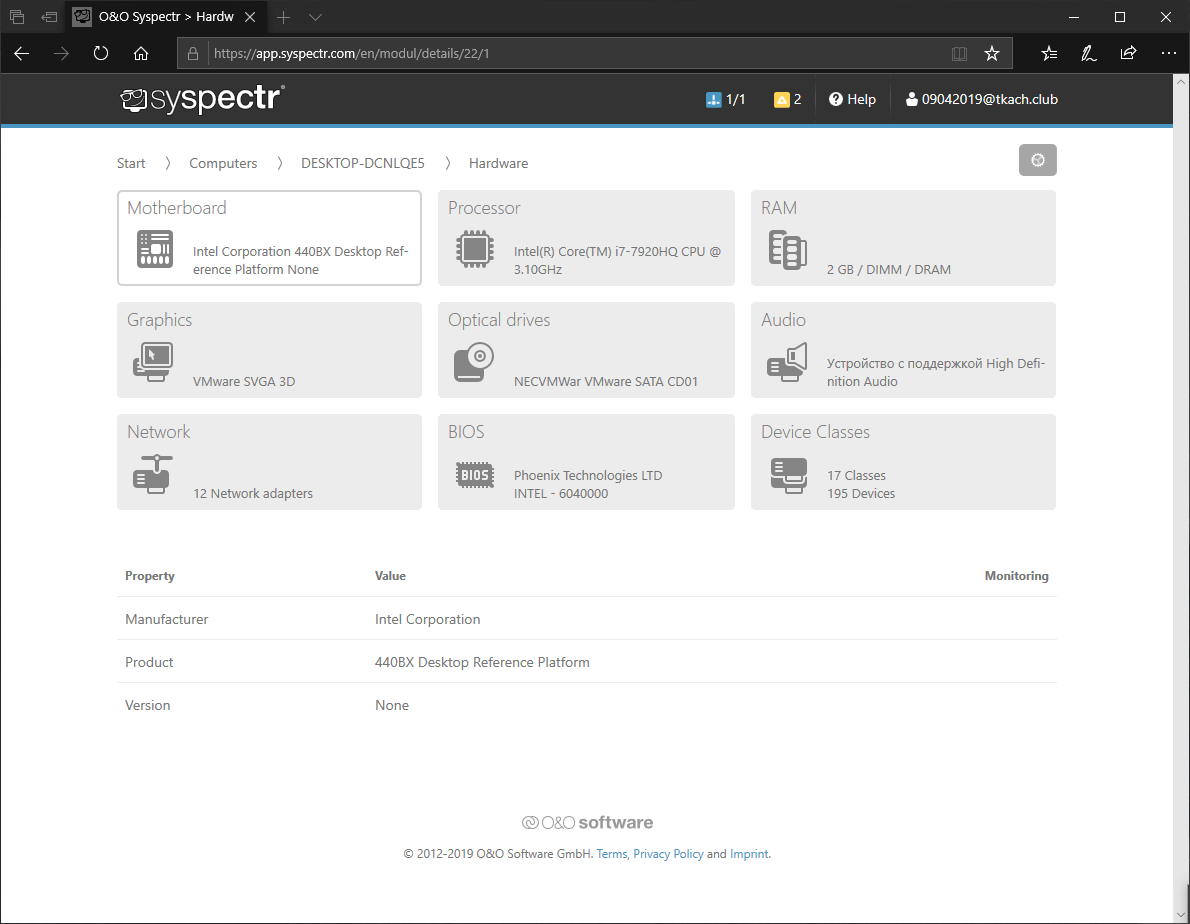This screenshot has height=924, width=1190.
Task: Open reading view icon
Action: (x=959, y=53)
